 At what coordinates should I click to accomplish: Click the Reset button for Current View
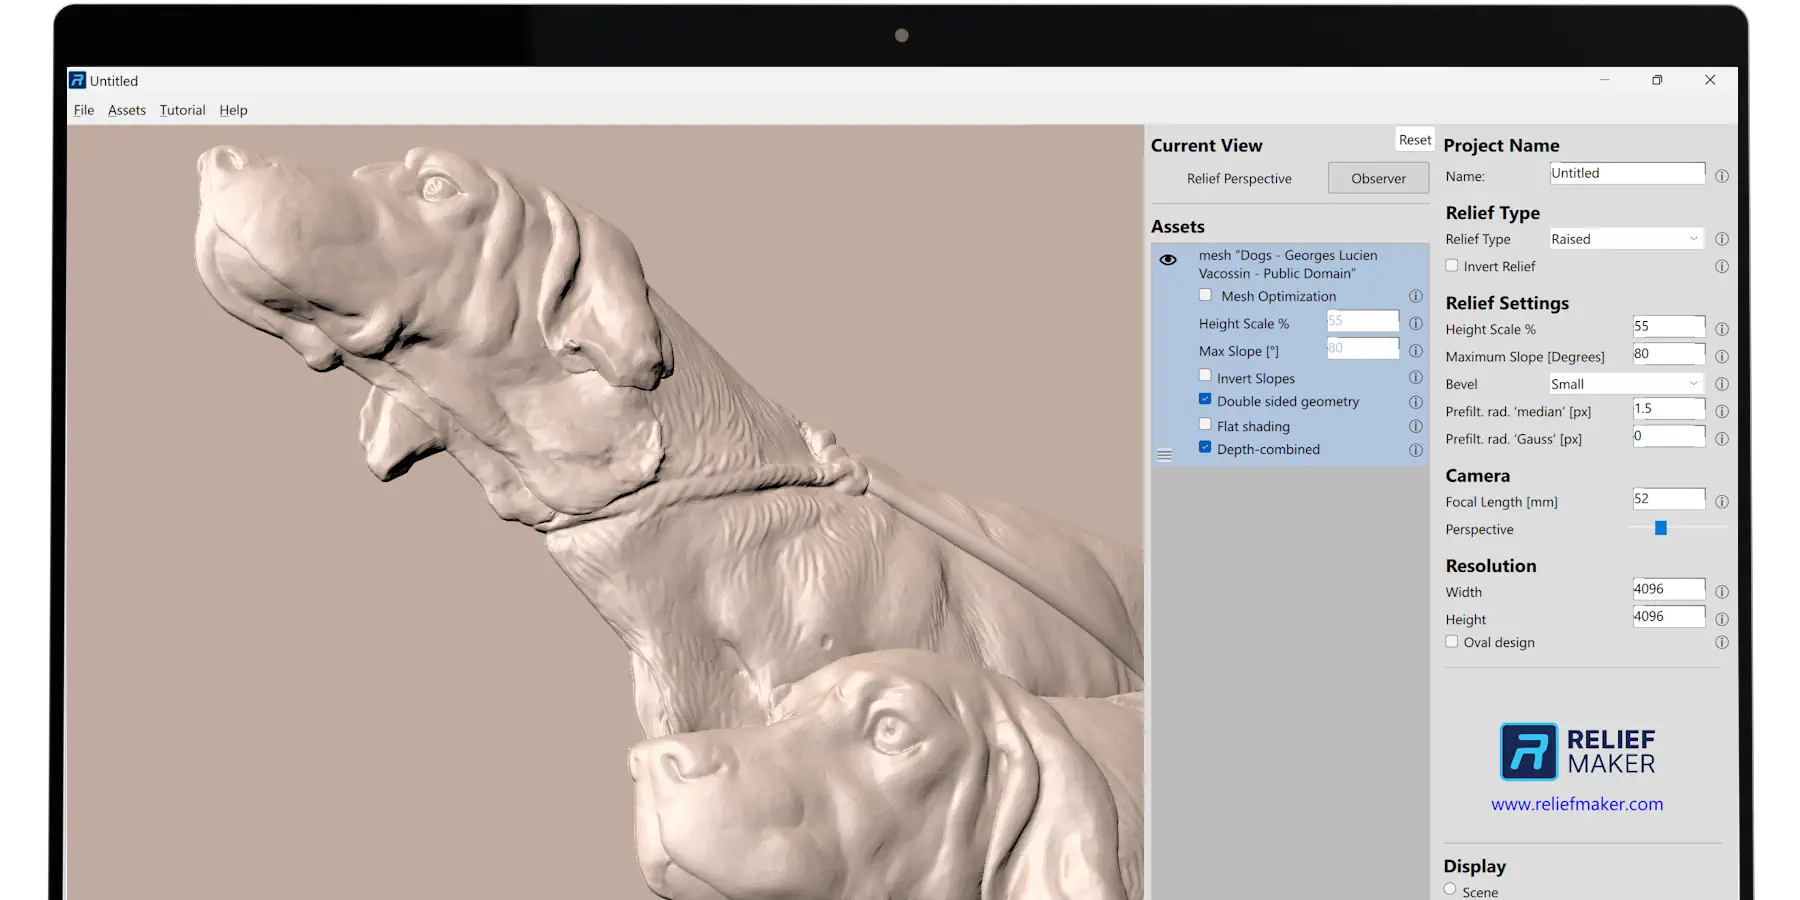[1414, 139]
